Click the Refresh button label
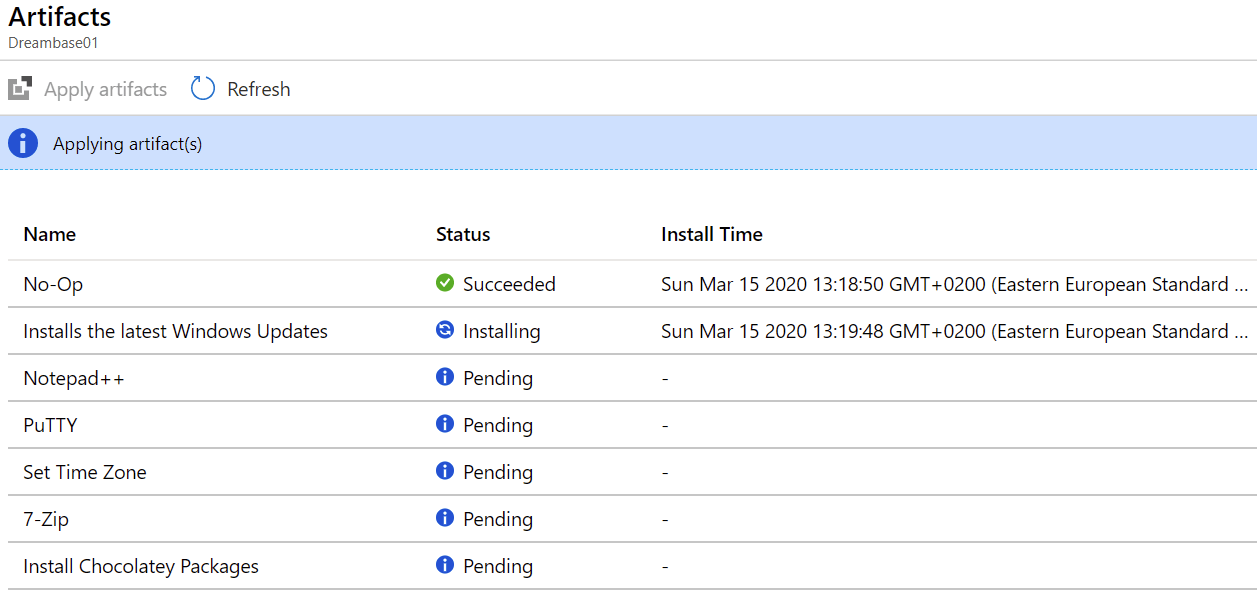This screenshot has height=602, width=1257. (259, 89)
